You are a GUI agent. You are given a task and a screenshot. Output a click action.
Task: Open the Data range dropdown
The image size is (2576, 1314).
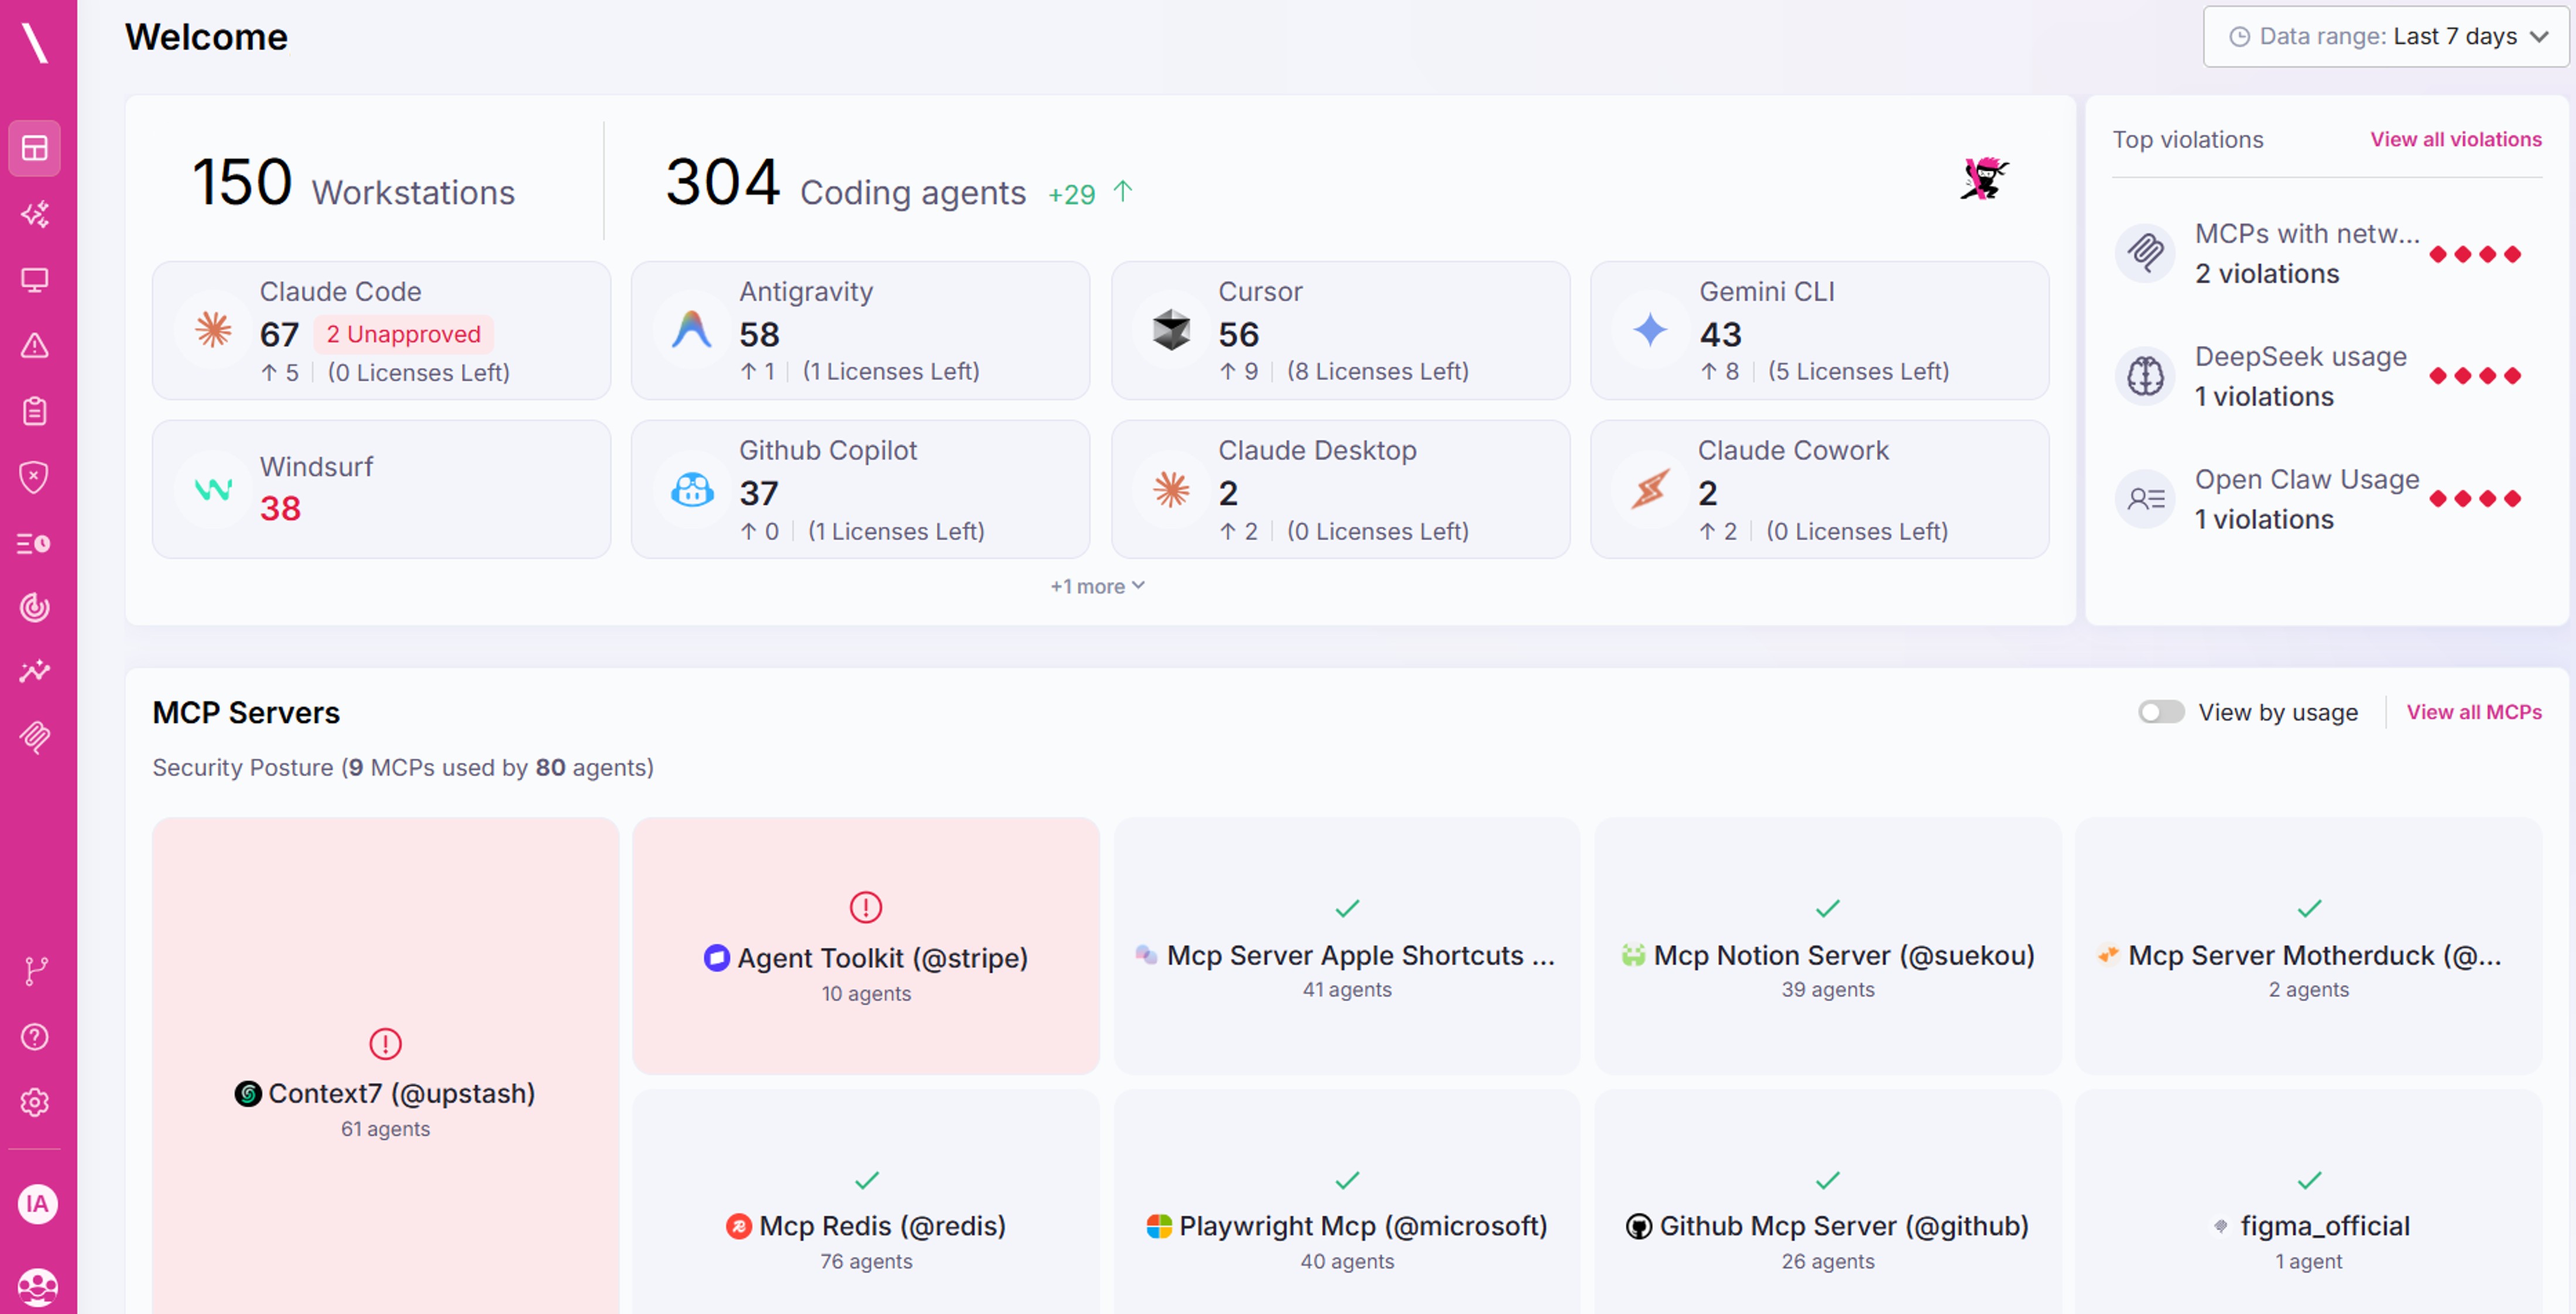click(x=2385, y=37)
